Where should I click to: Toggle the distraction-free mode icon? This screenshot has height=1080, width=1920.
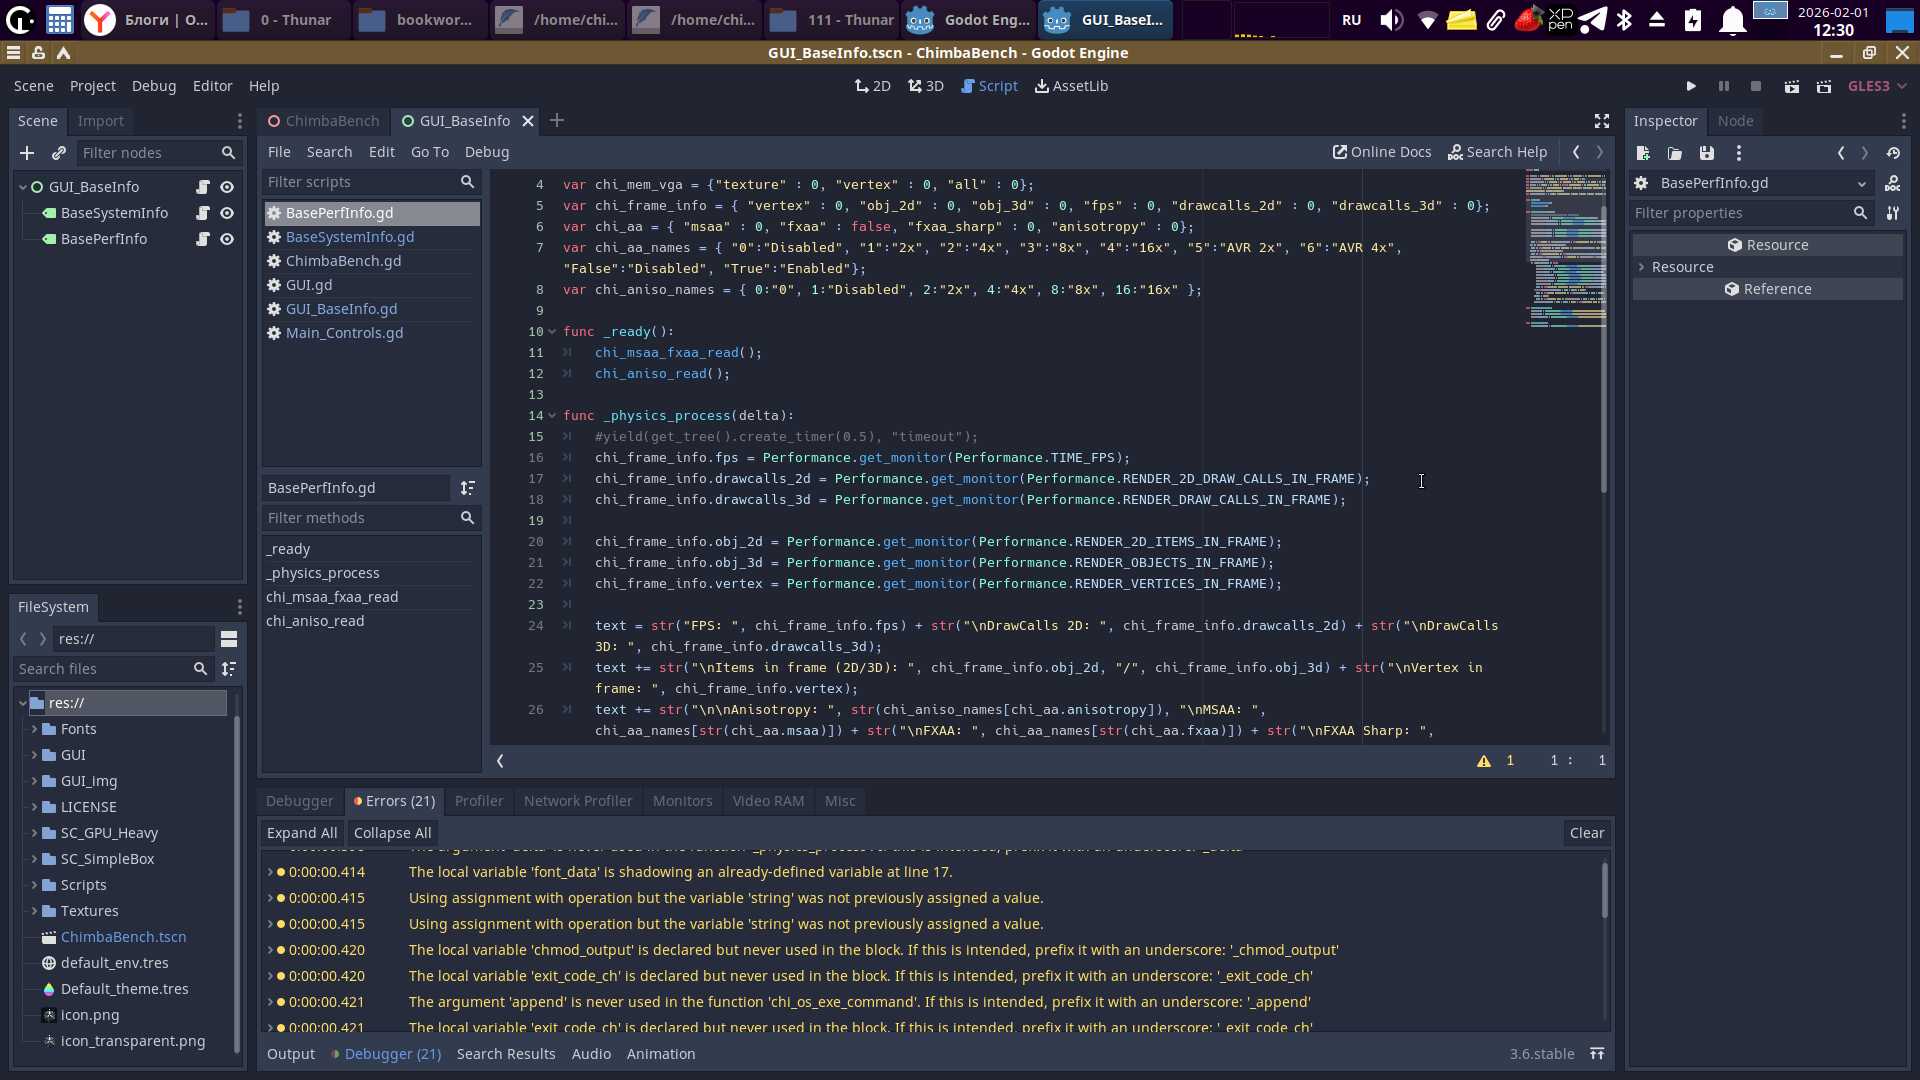tap(1601, 121)
